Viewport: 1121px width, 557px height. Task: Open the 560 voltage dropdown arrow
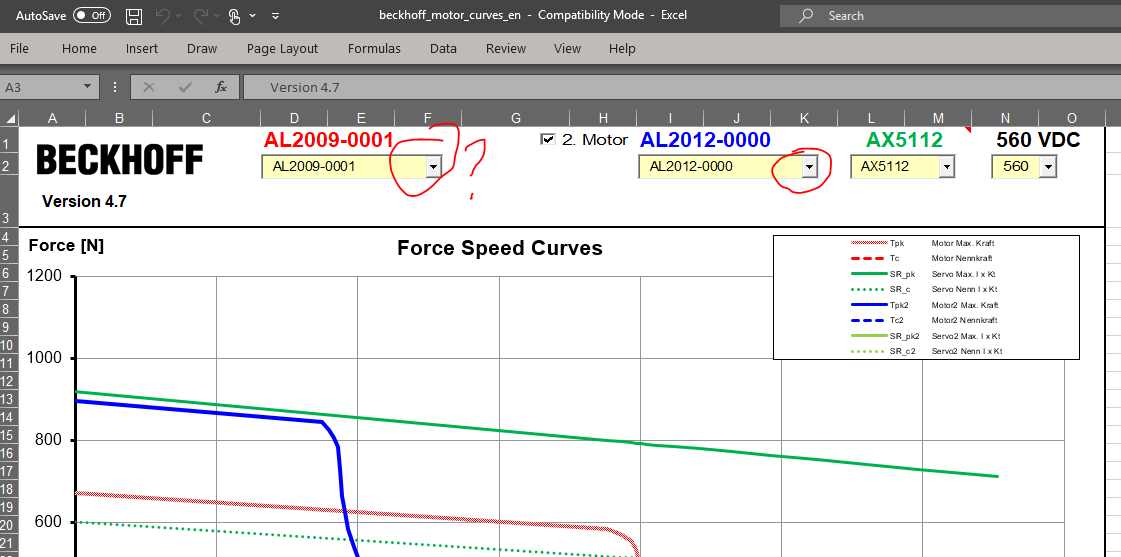[1048, 167]
